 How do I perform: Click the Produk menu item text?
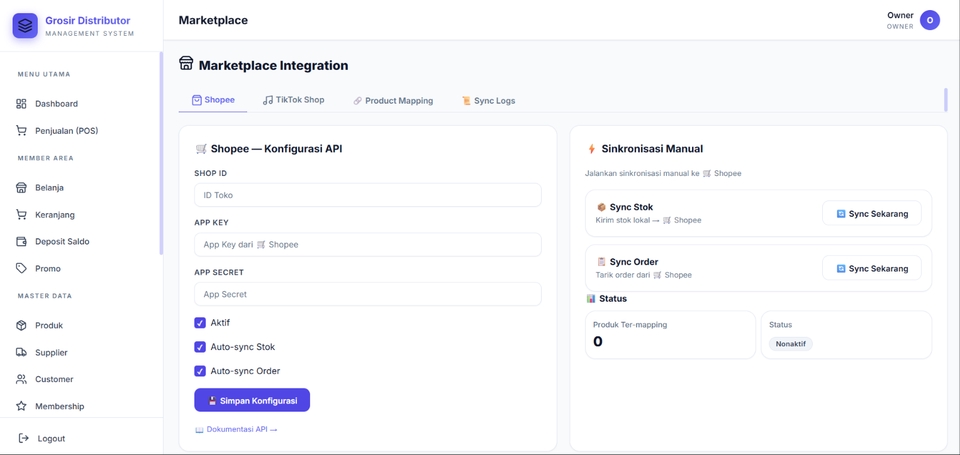click(49, 325)
